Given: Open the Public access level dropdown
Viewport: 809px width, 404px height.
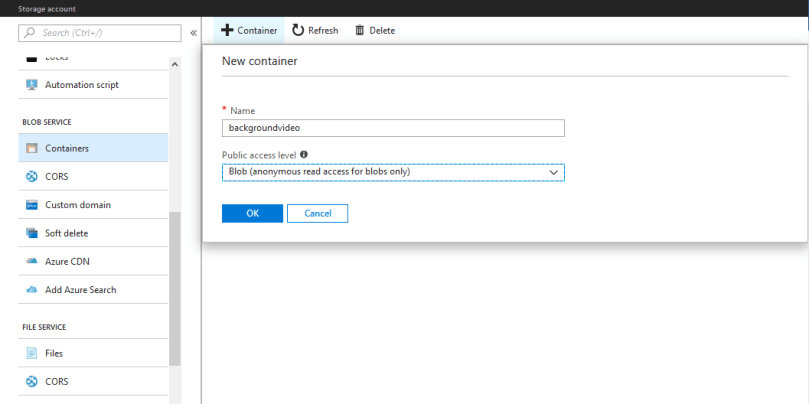Looking at the screenshot, I should (x=393, y=172).
